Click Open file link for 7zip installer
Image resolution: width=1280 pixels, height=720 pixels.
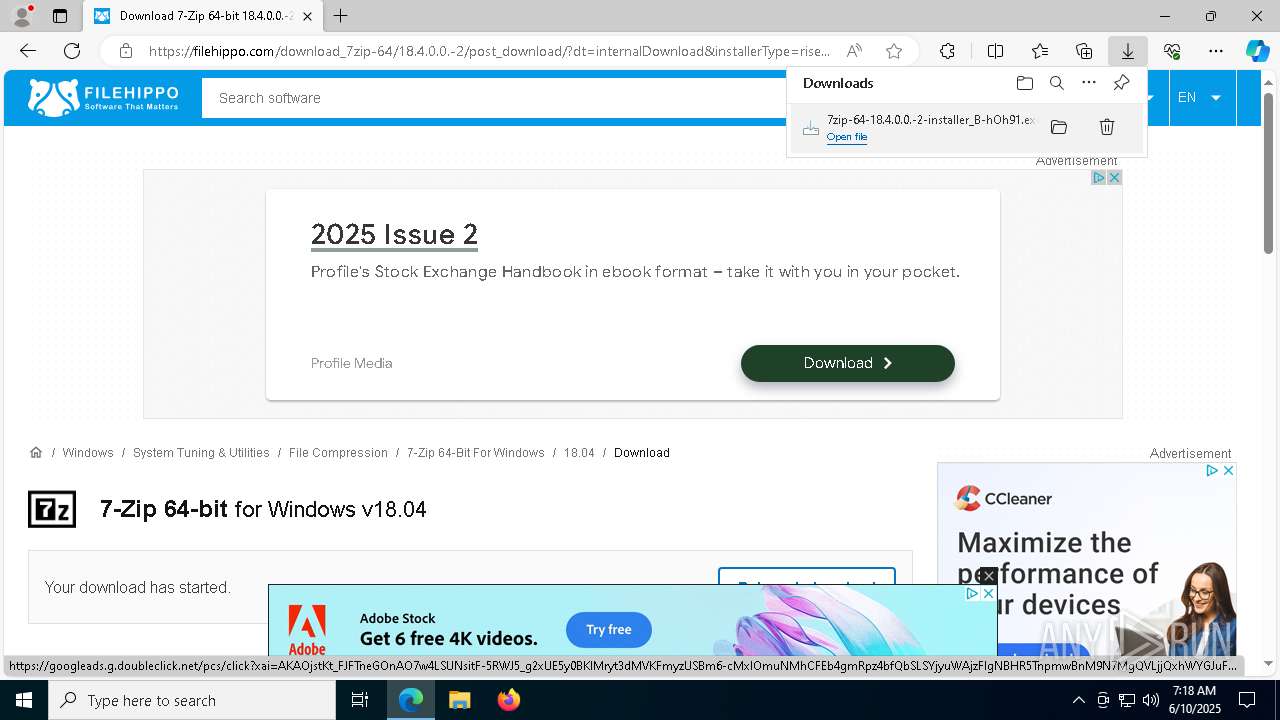(846, 137)
